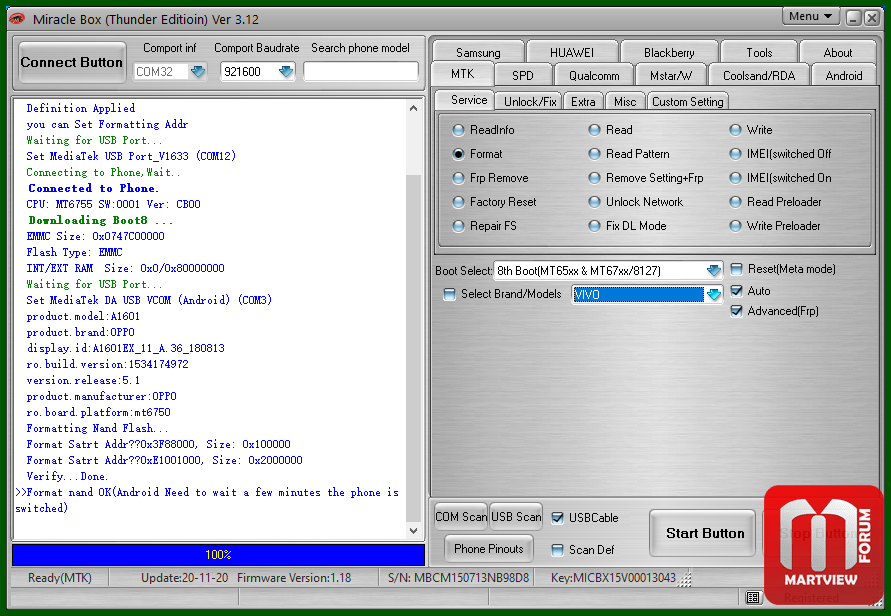Viewport: 891px width, 616px height.
Task: Select the Read Preloader radio option
Action: 775,202
